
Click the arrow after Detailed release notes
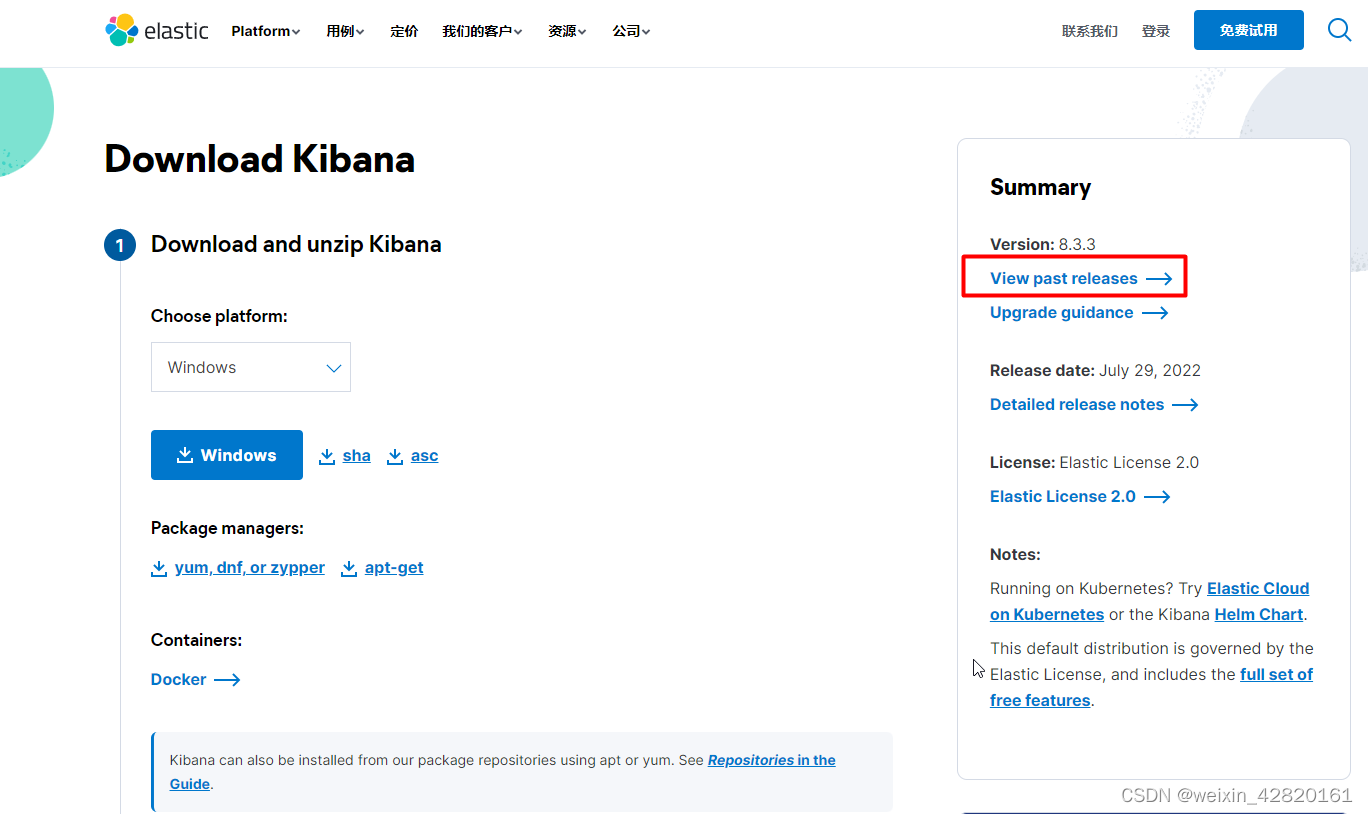[1185, 405]
